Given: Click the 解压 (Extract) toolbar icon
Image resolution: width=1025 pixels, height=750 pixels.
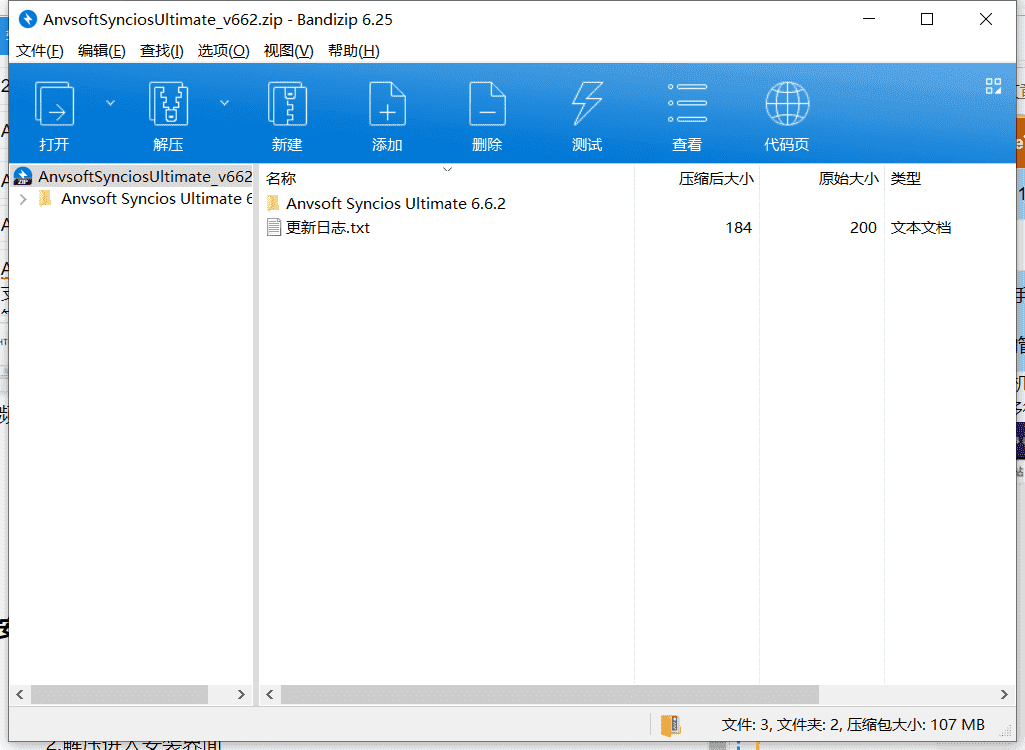Looking at the screenshot, I should 169,103.
